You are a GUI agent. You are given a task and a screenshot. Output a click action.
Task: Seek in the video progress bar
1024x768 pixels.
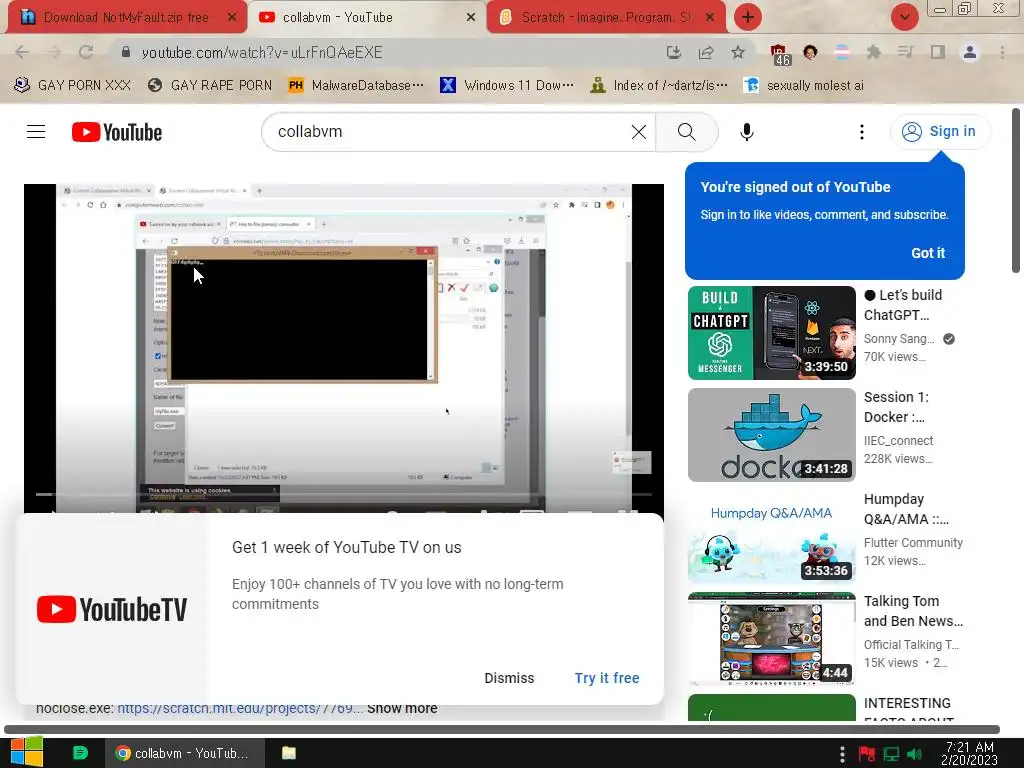(x=344, y=494)
